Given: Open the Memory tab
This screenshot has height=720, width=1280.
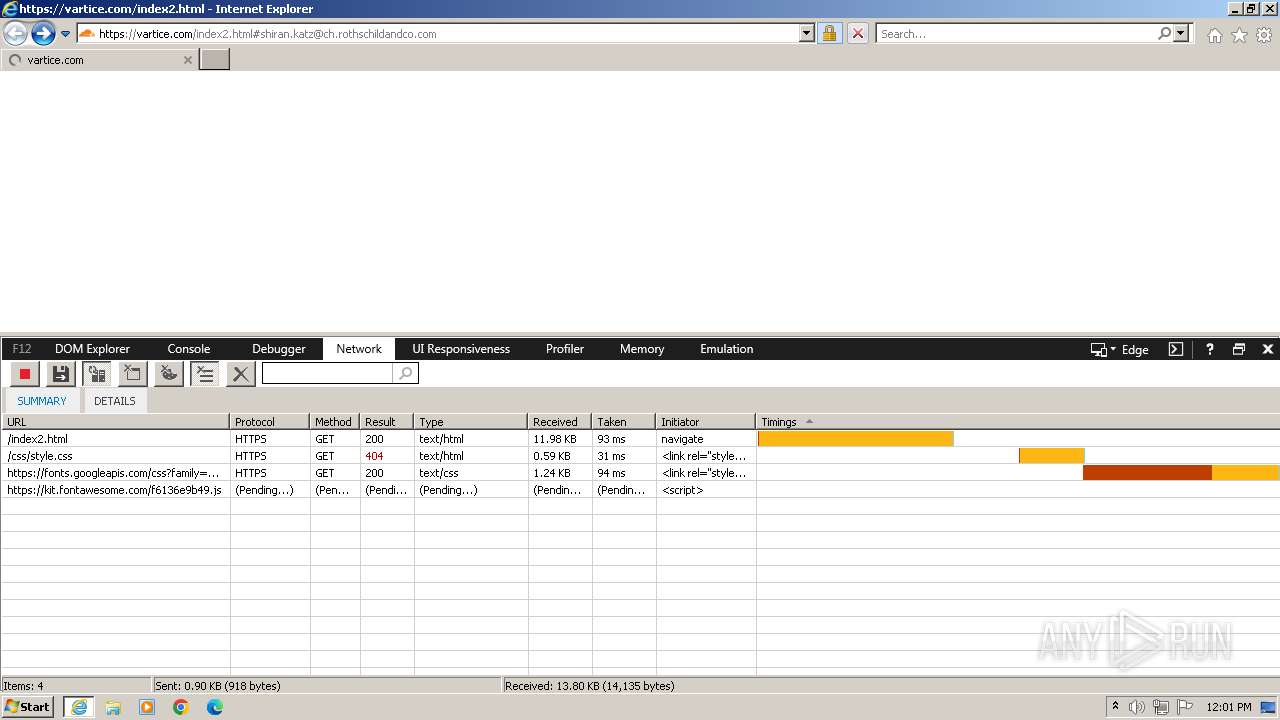Looking at the screenshot, I should point(642,349).
